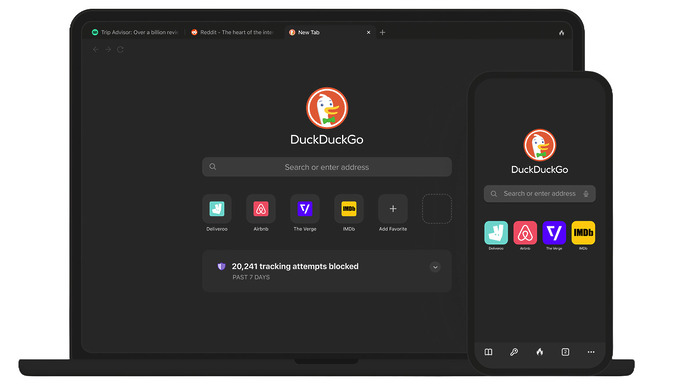Open bookmarks book icon on phone
The height and width of the screenshot is (392, 696).
click(x=488, y=352)
